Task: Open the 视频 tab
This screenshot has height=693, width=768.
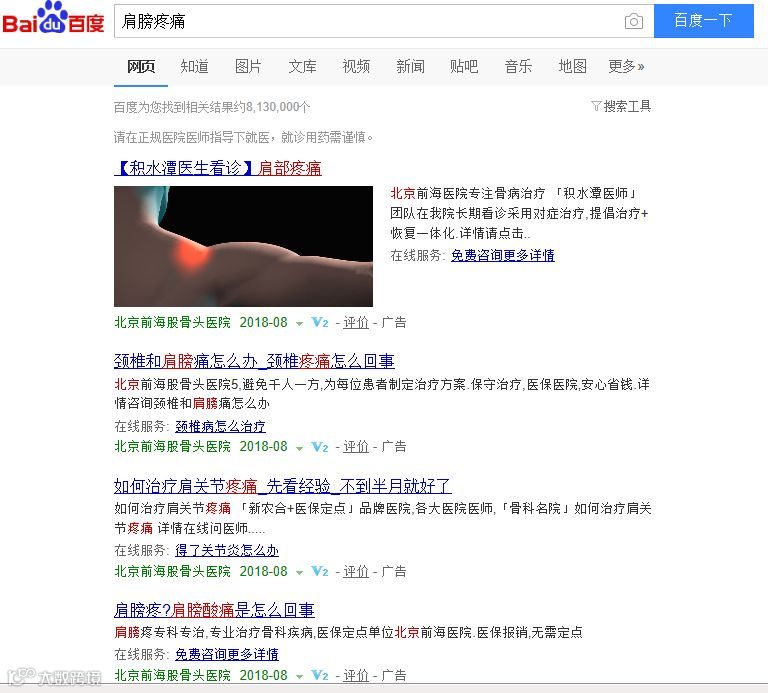Action: 356,66
